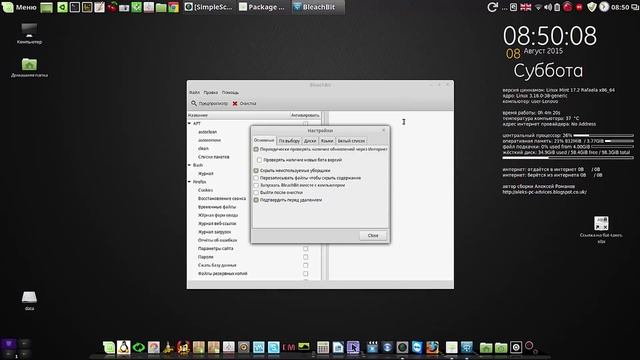Click the UK flag keyboard layout indicator

[526, 7]
